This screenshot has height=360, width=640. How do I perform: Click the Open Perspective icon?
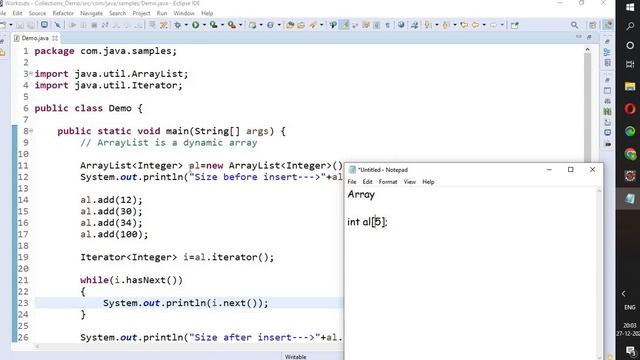pos(593,25)
